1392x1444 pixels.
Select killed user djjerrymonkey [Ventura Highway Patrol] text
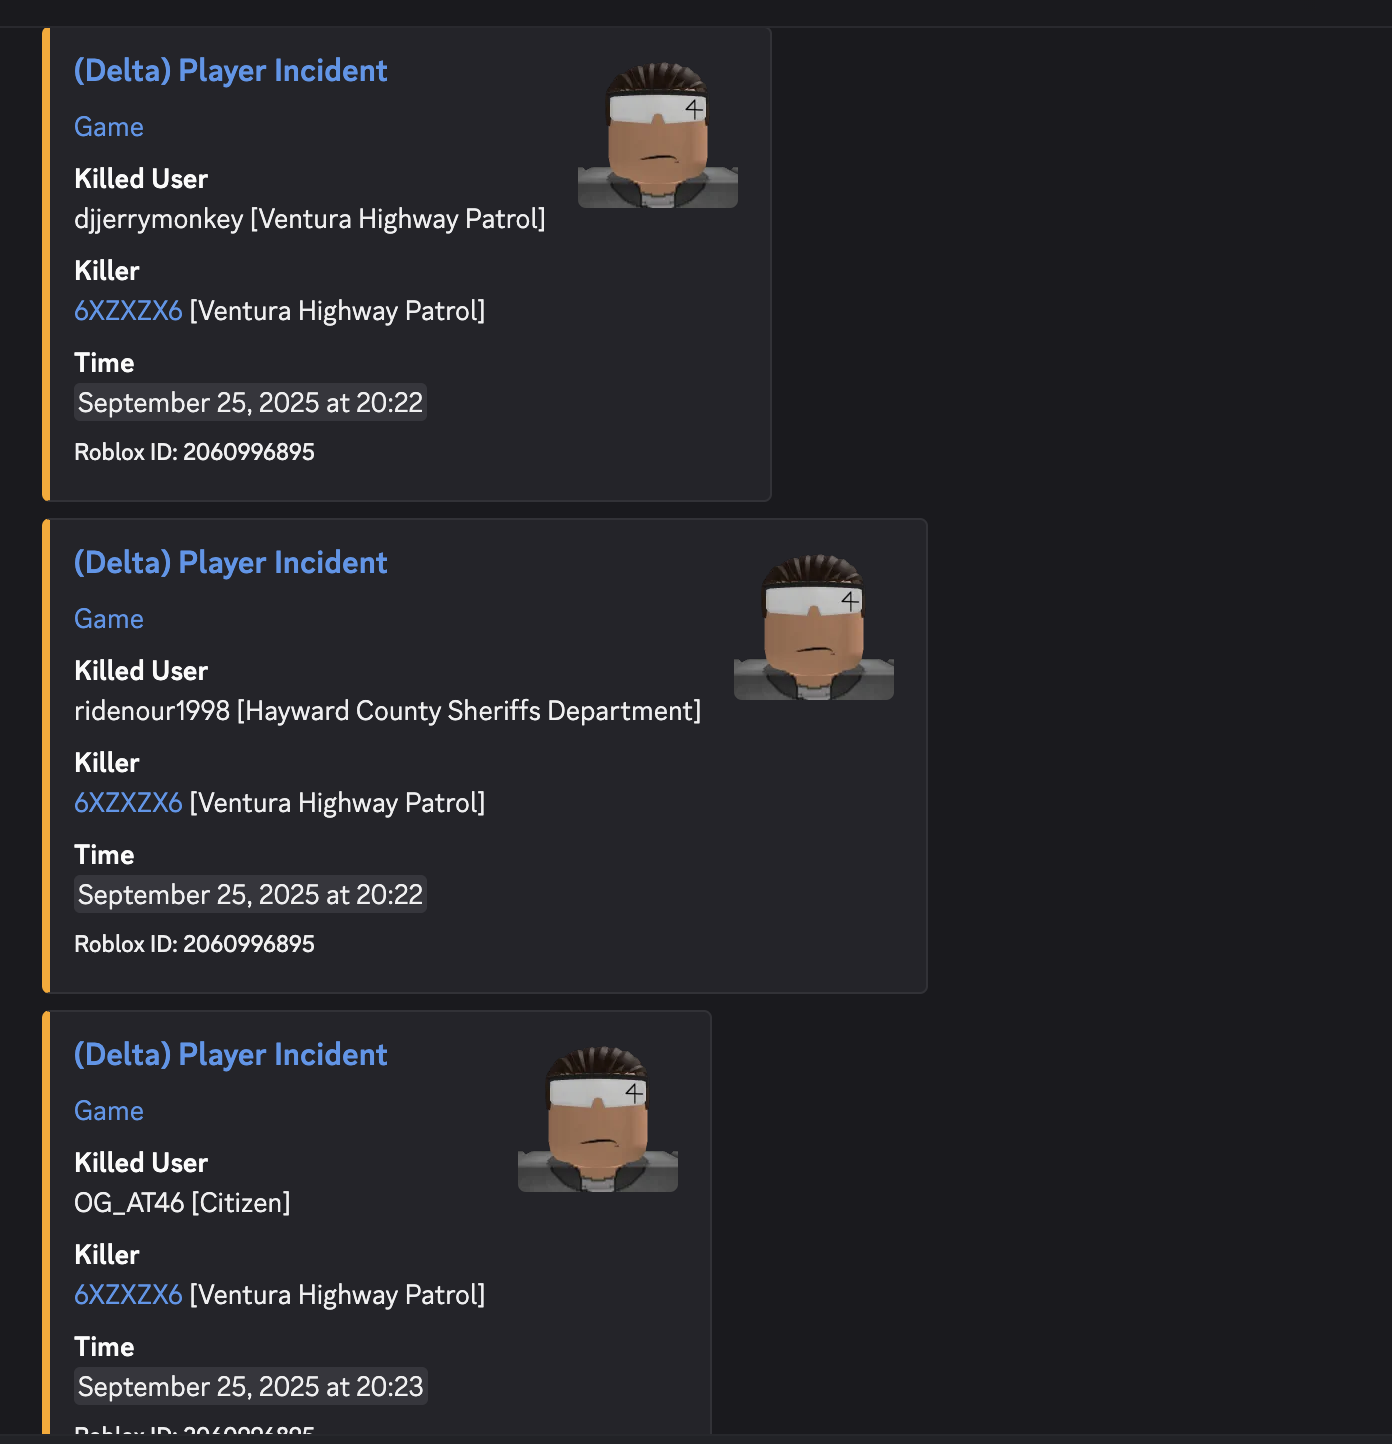310,219
